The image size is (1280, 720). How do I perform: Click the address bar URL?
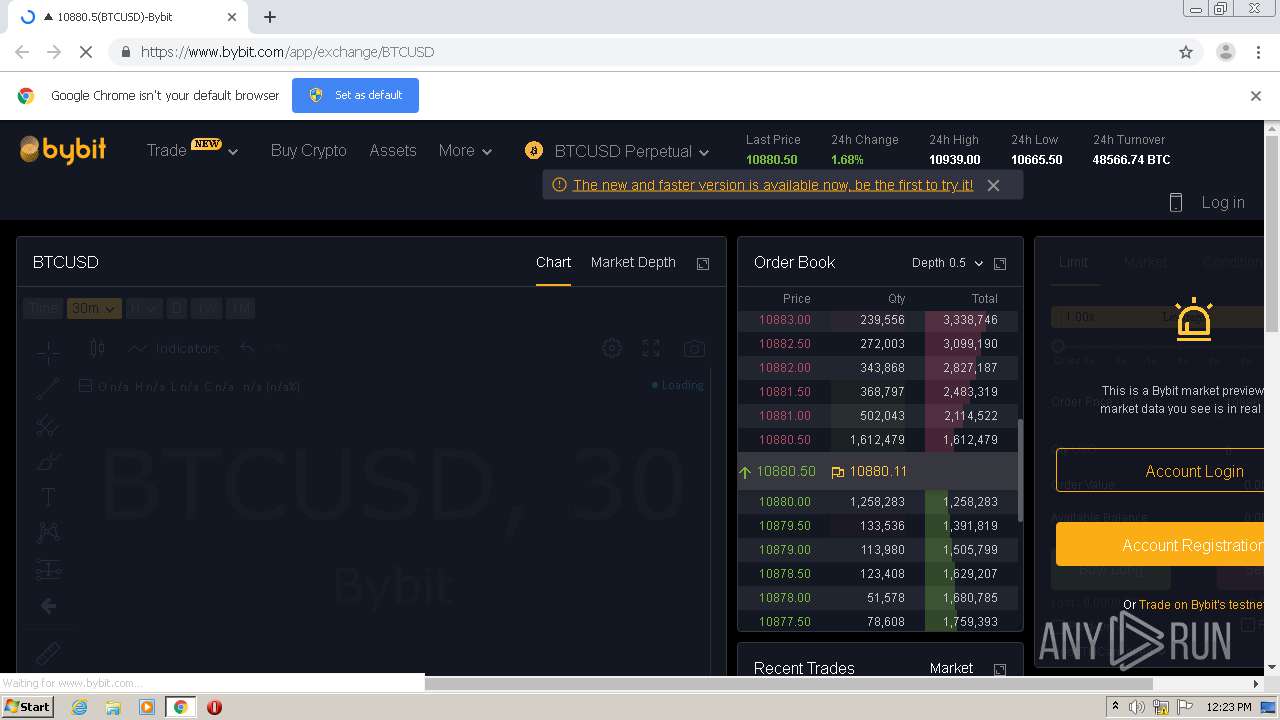point(287,52)
